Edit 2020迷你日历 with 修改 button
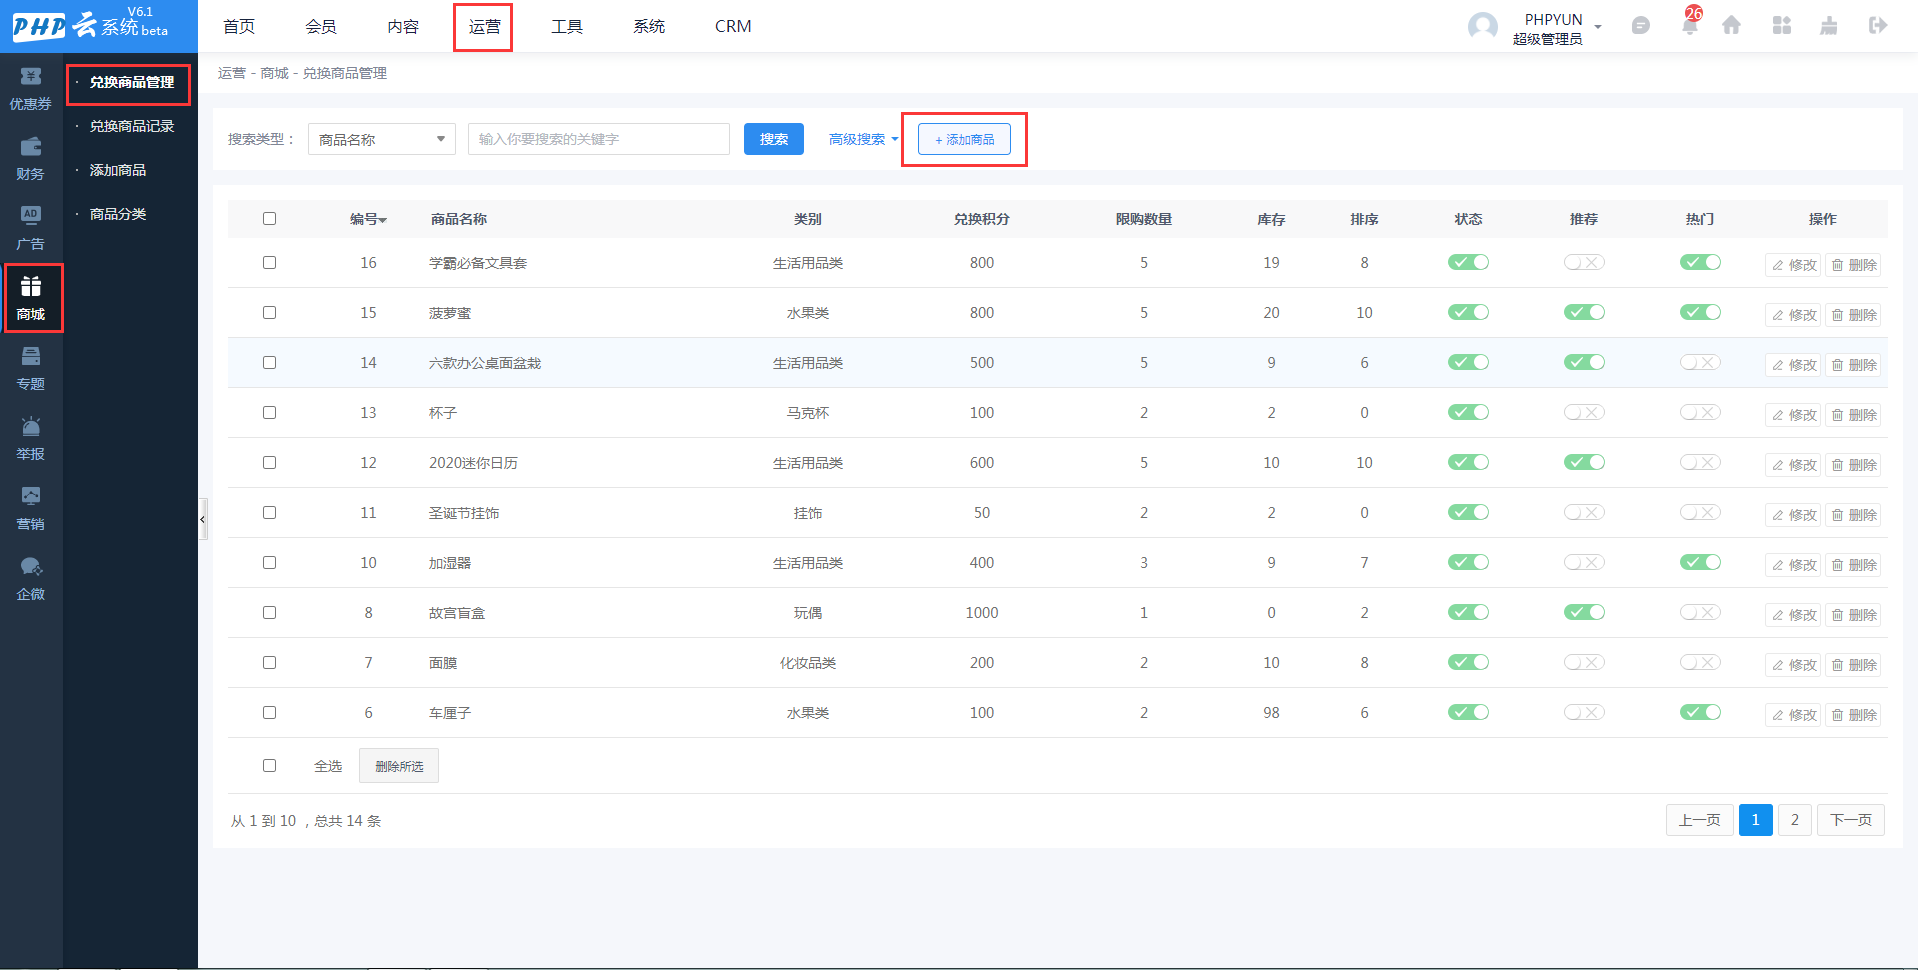1918x970 pixels. 1794,465
